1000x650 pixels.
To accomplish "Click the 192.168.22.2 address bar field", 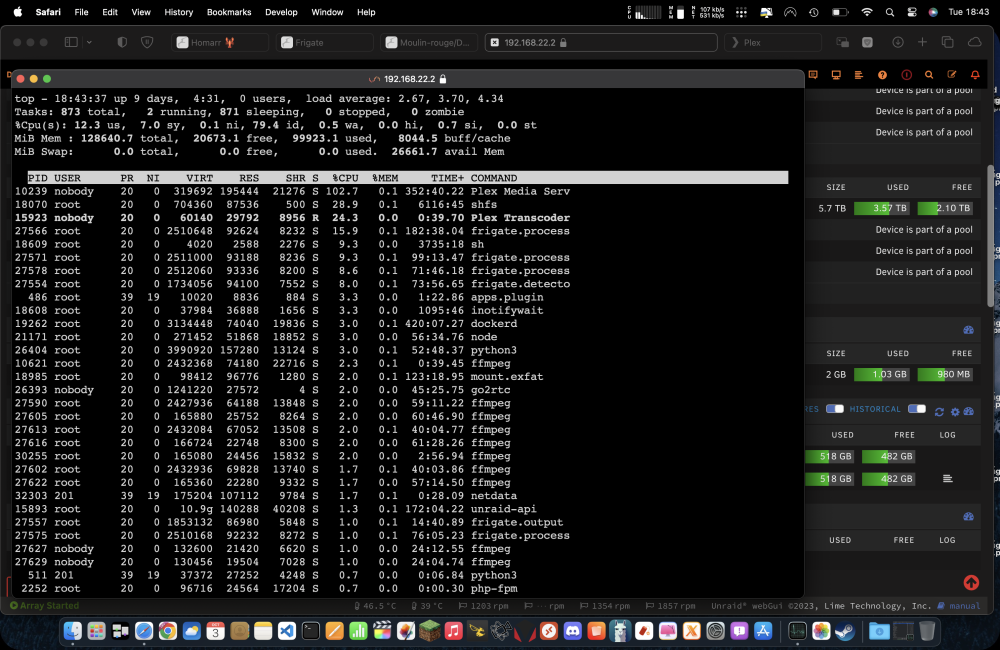I will tap(601, 42).
